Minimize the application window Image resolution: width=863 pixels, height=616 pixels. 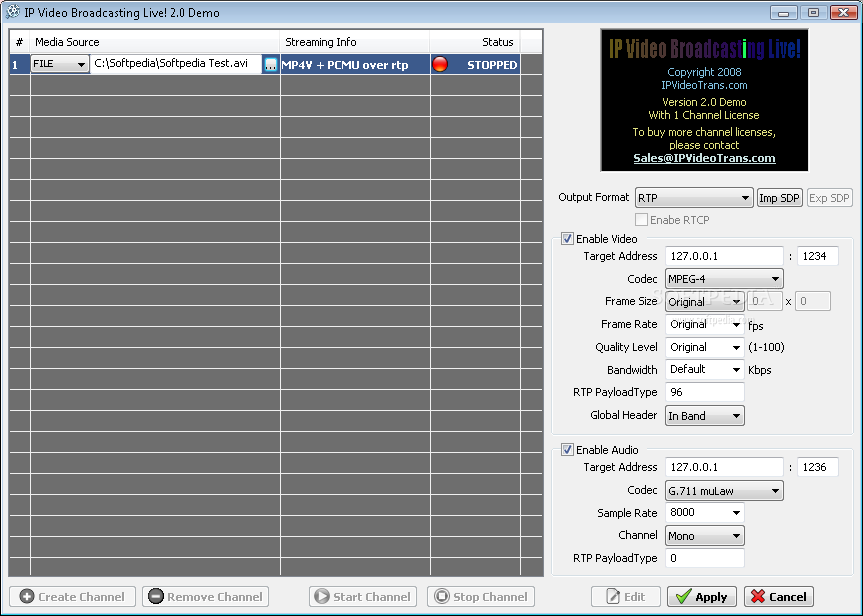coord(784,12)
